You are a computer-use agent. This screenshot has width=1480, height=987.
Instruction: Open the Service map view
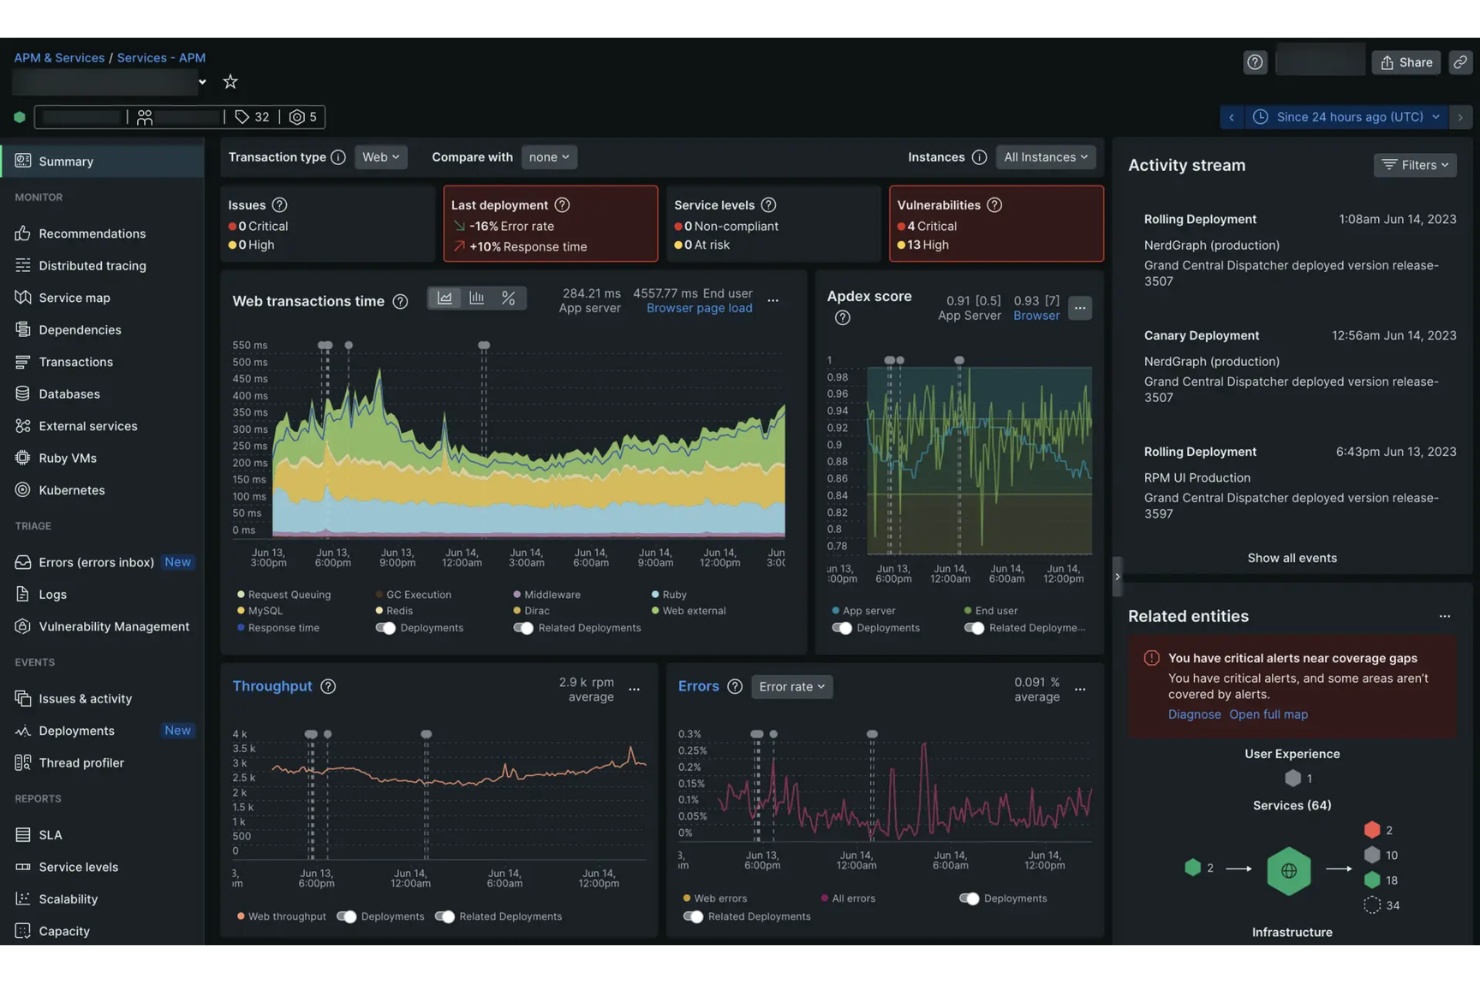pyautogui.click(x=74, y=297)
